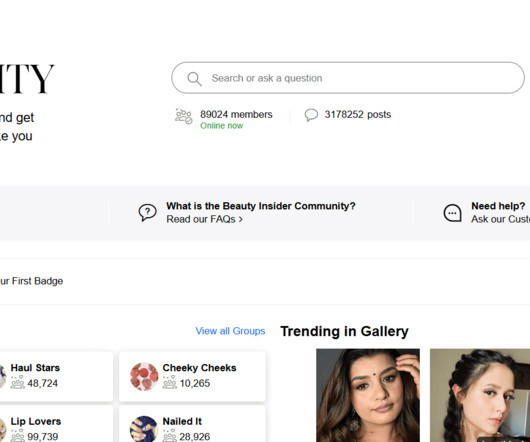Click Lip Lovers member count icon
530x442 pixels.
tap(18, 436)
